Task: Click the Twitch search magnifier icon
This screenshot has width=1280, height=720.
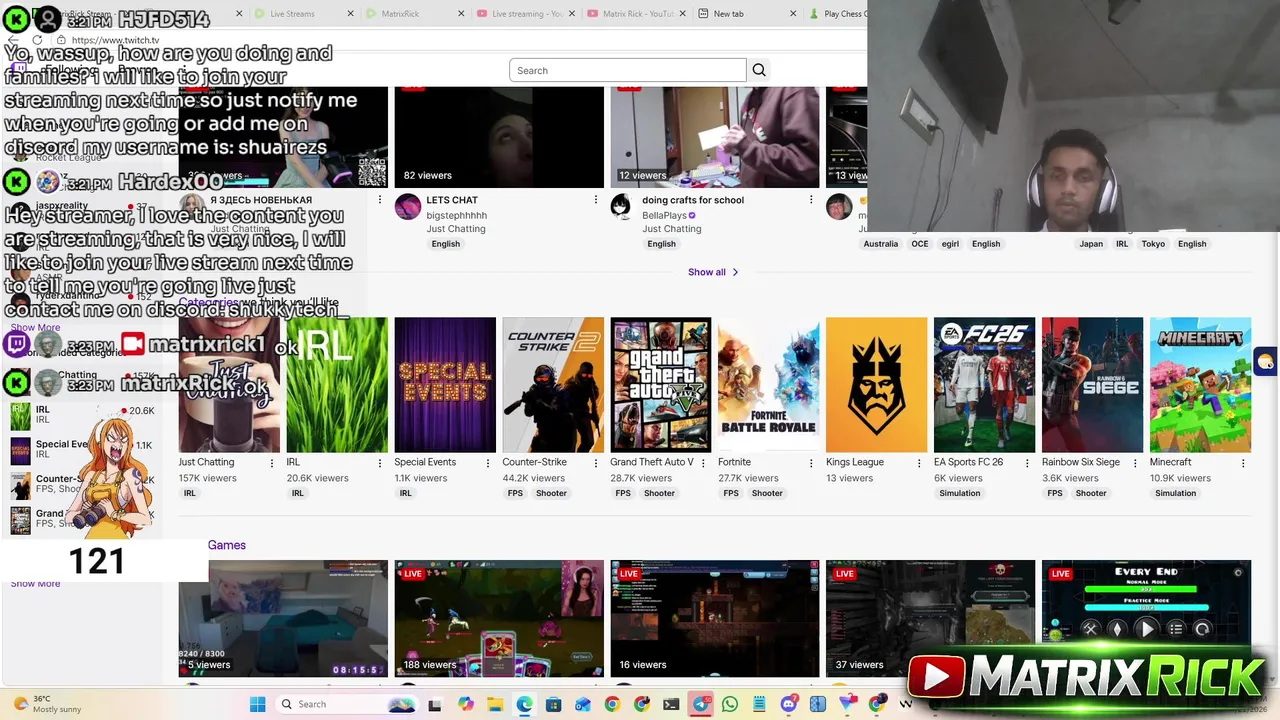Action: click(759, 70)
